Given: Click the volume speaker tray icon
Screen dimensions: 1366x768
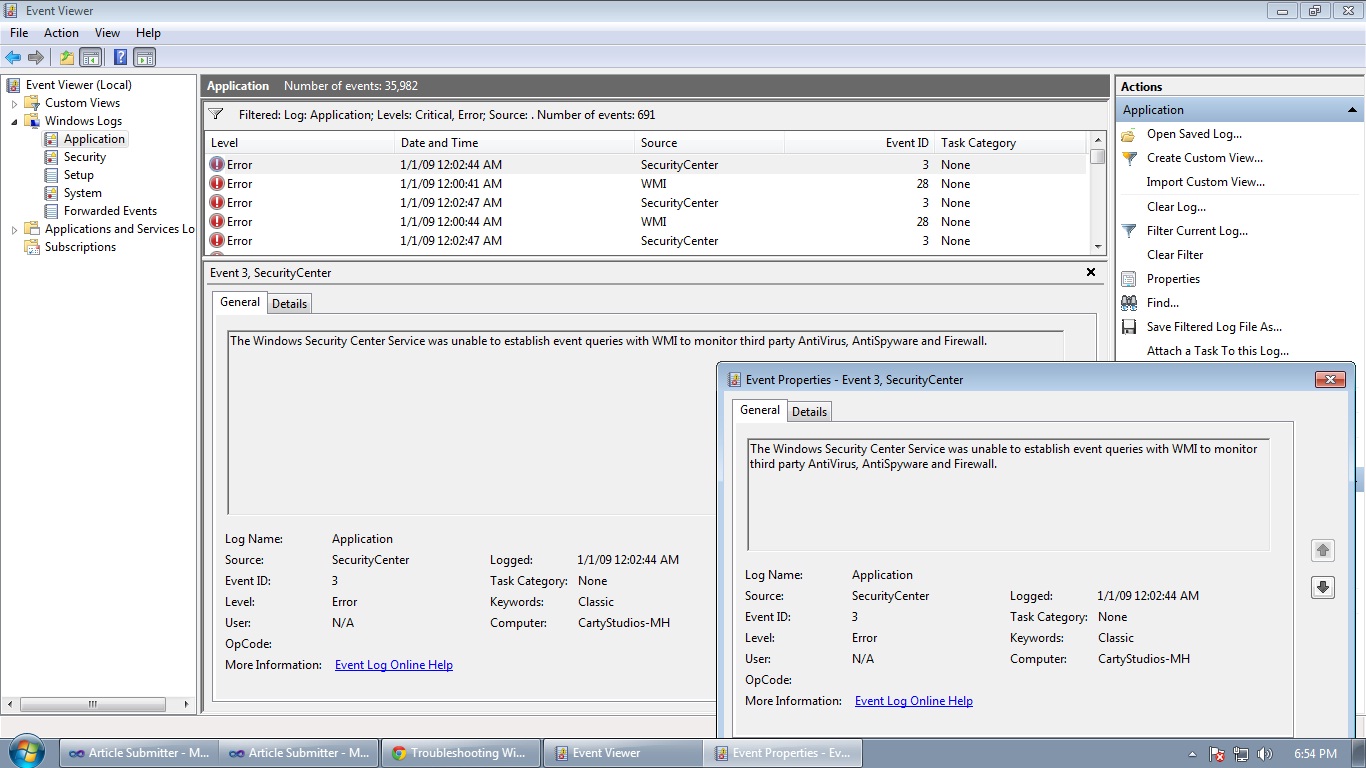Looking at the screenshot, I should (x=1265, y=754).
